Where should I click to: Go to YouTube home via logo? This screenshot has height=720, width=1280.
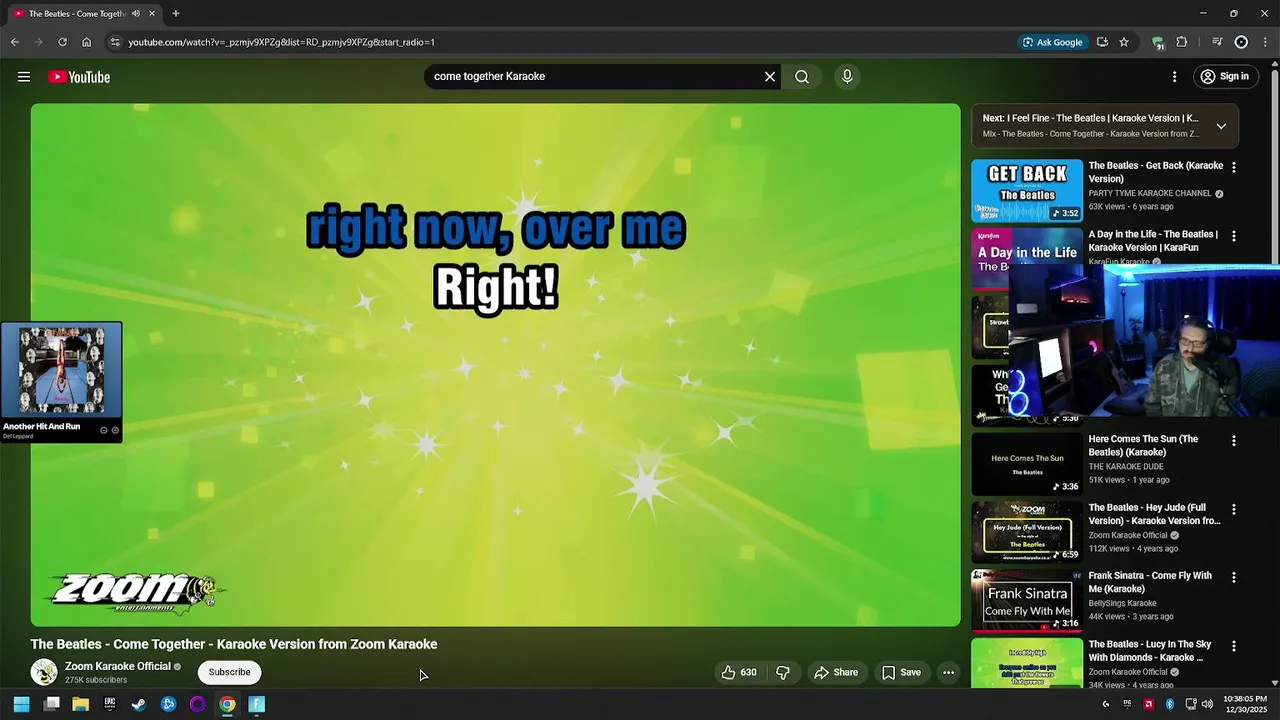coord(79,77)
